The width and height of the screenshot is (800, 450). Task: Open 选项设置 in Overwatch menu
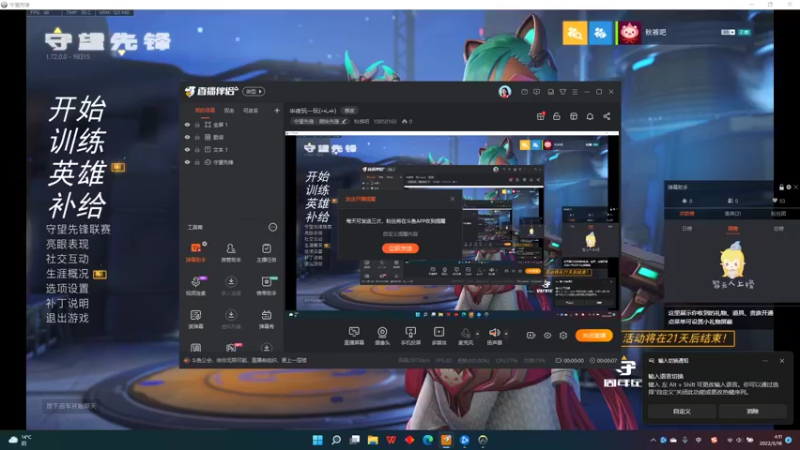click(67, 289)
